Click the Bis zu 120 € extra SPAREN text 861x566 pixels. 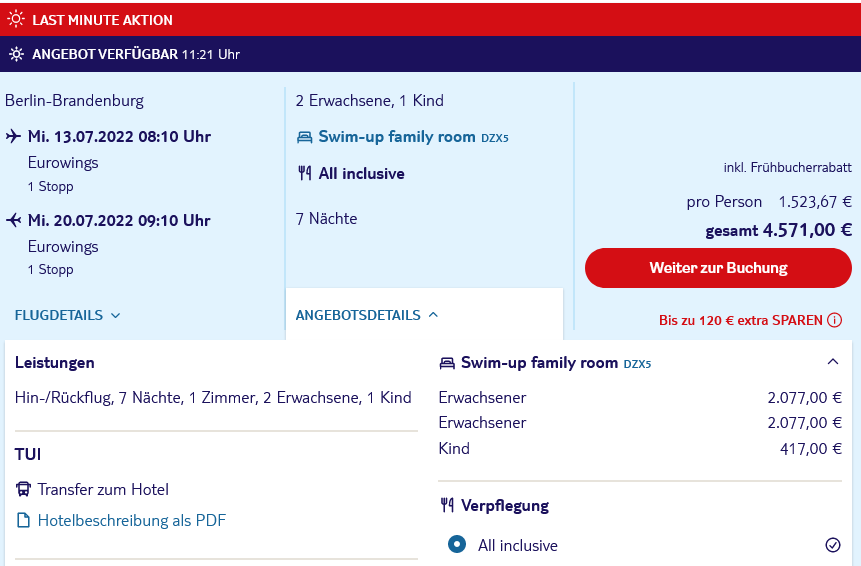741,320
